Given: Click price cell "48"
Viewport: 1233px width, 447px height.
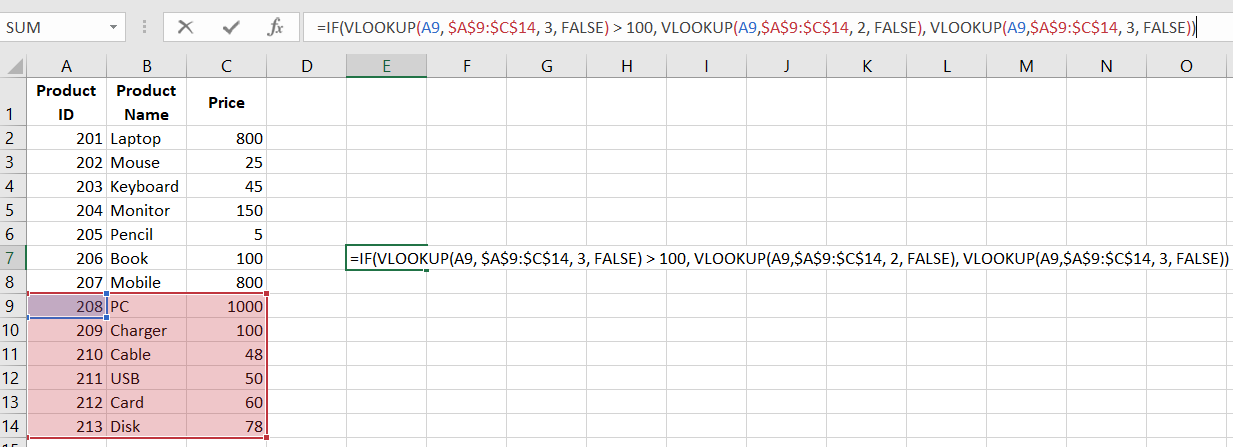Looking at the screenshot, I should pyautogui.click(x=226, y=354).
